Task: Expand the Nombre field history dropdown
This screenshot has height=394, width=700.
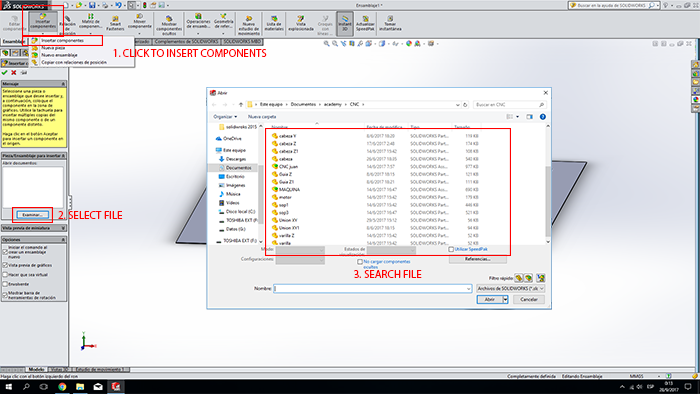Action: pyautogui.click(x=468, y=289)
